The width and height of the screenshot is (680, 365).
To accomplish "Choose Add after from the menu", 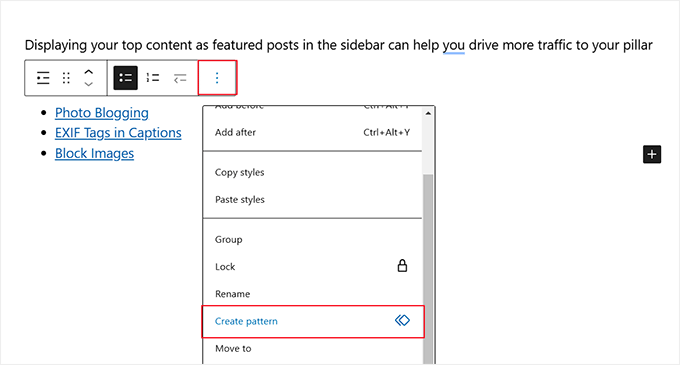I will (x=312, y=133).
